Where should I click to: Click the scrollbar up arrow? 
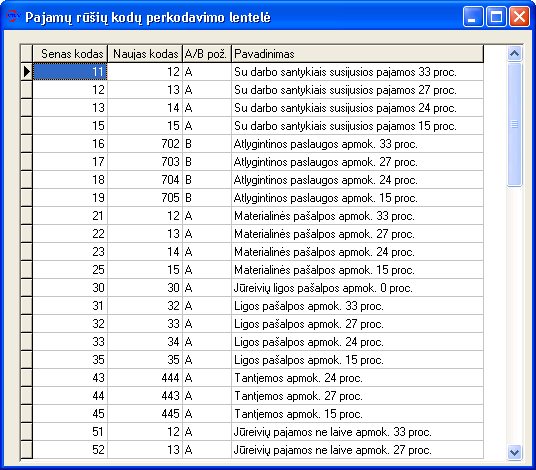click(514, 54)
